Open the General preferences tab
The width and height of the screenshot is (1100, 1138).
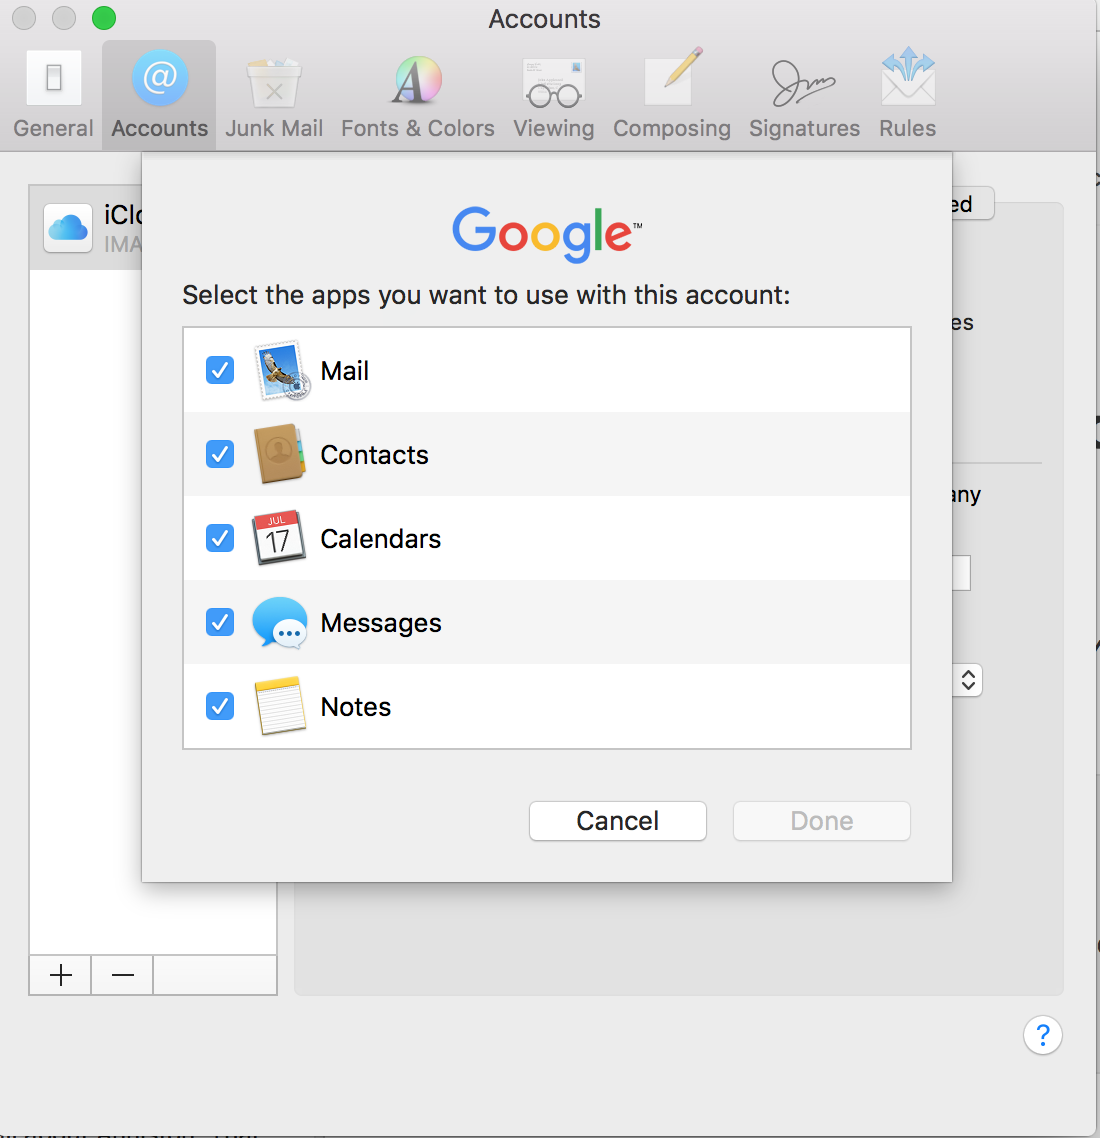click(x=53, y=95)
